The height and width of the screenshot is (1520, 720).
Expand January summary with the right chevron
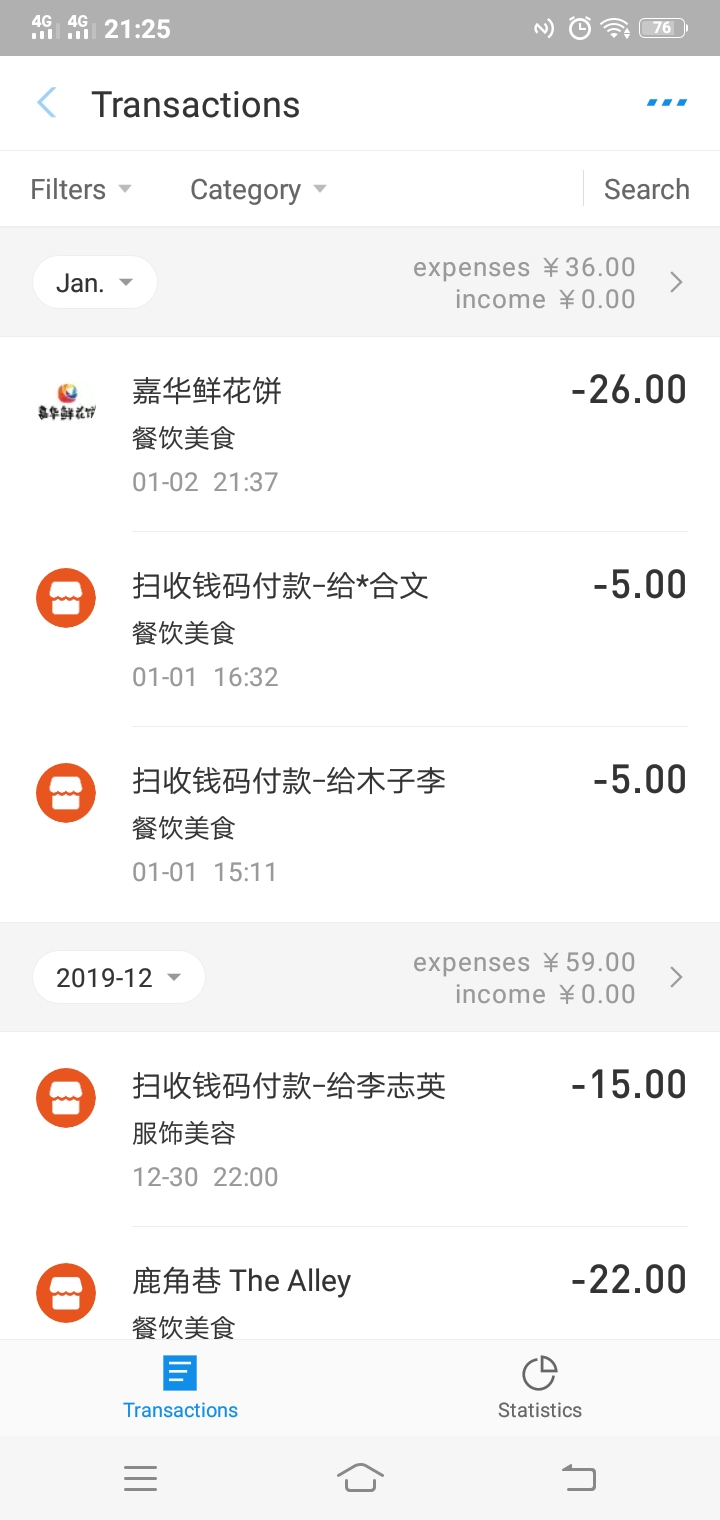pos(676,283)
